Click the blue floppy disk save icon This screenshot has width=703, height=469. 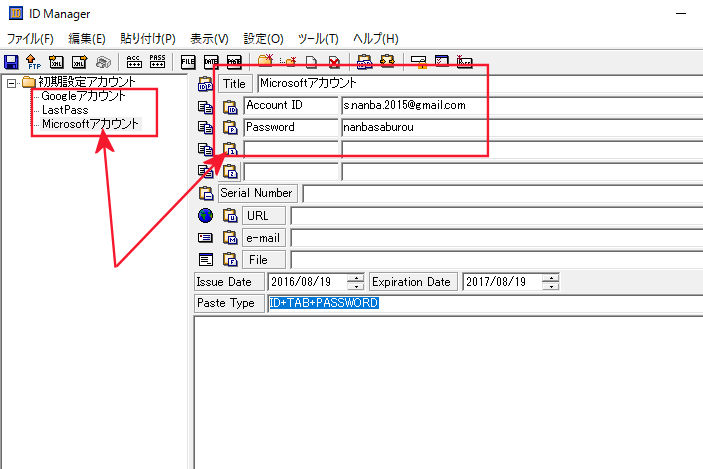11,62
